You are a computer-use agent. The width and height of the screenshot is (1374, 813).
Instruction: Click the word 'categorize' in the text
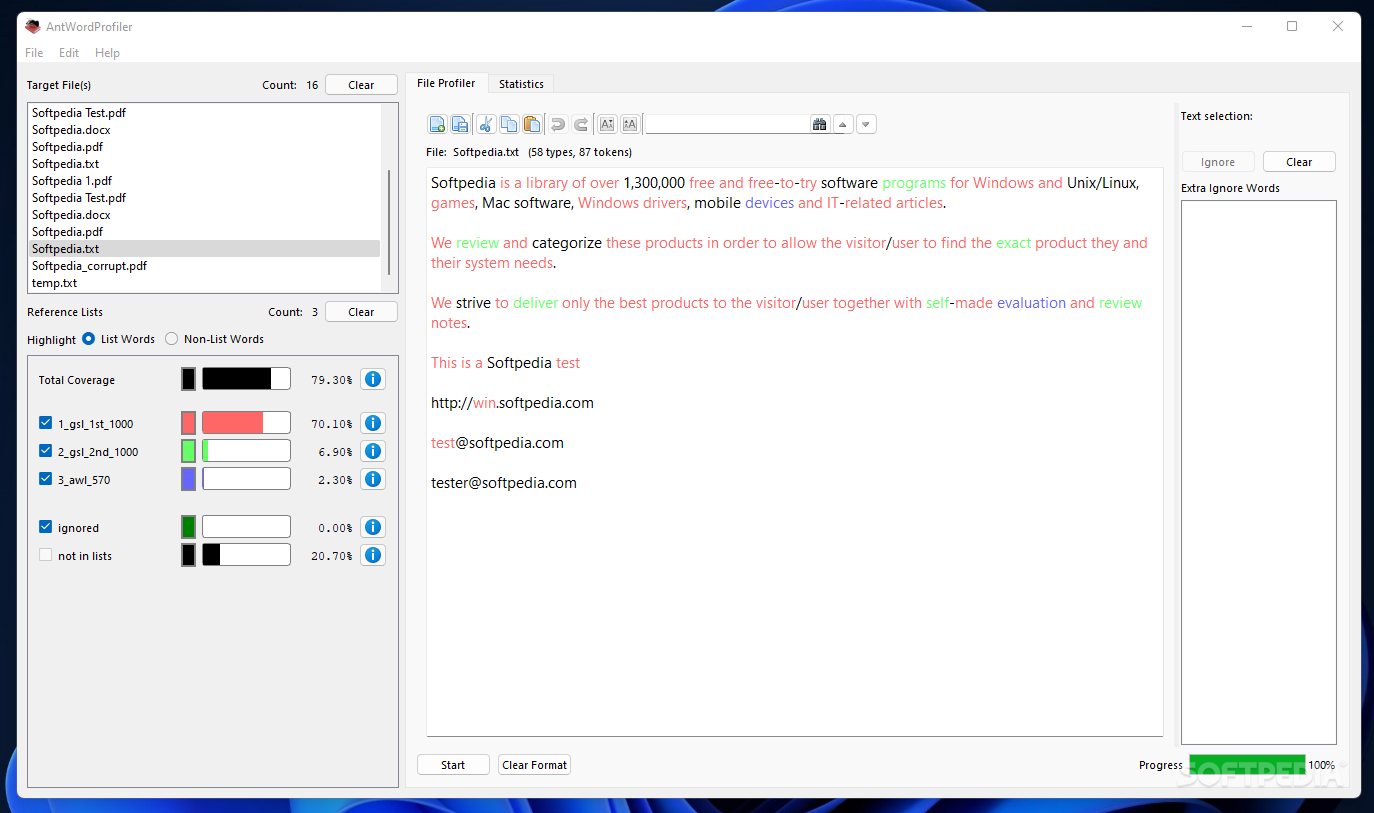pyautogui.click(x=566, y=243)
